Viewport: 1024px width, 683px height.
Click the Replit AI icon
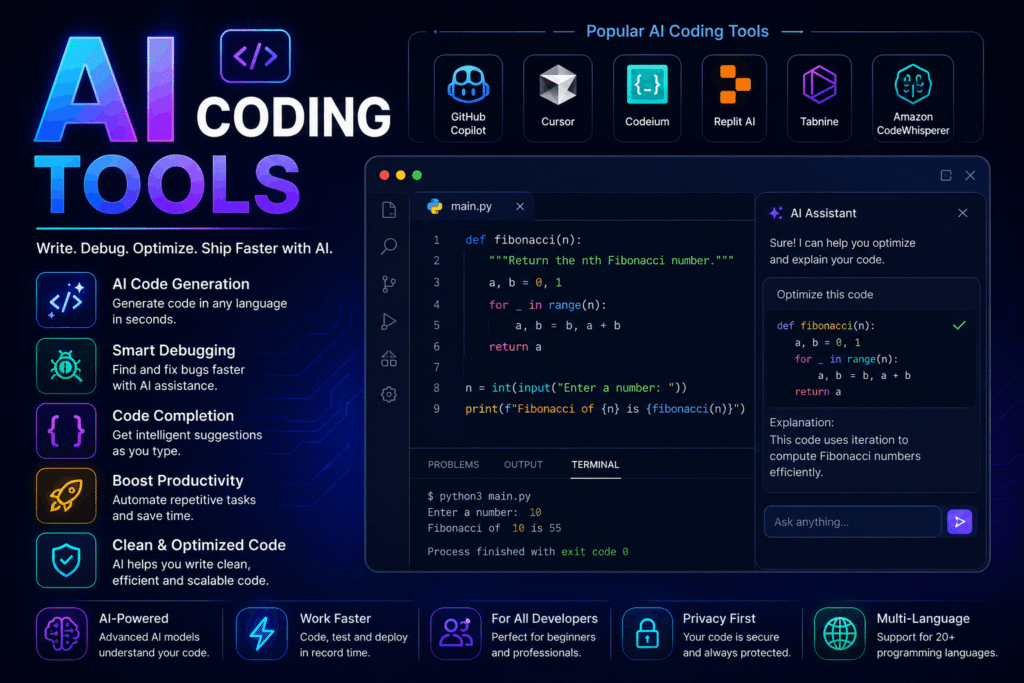(734, 84)
